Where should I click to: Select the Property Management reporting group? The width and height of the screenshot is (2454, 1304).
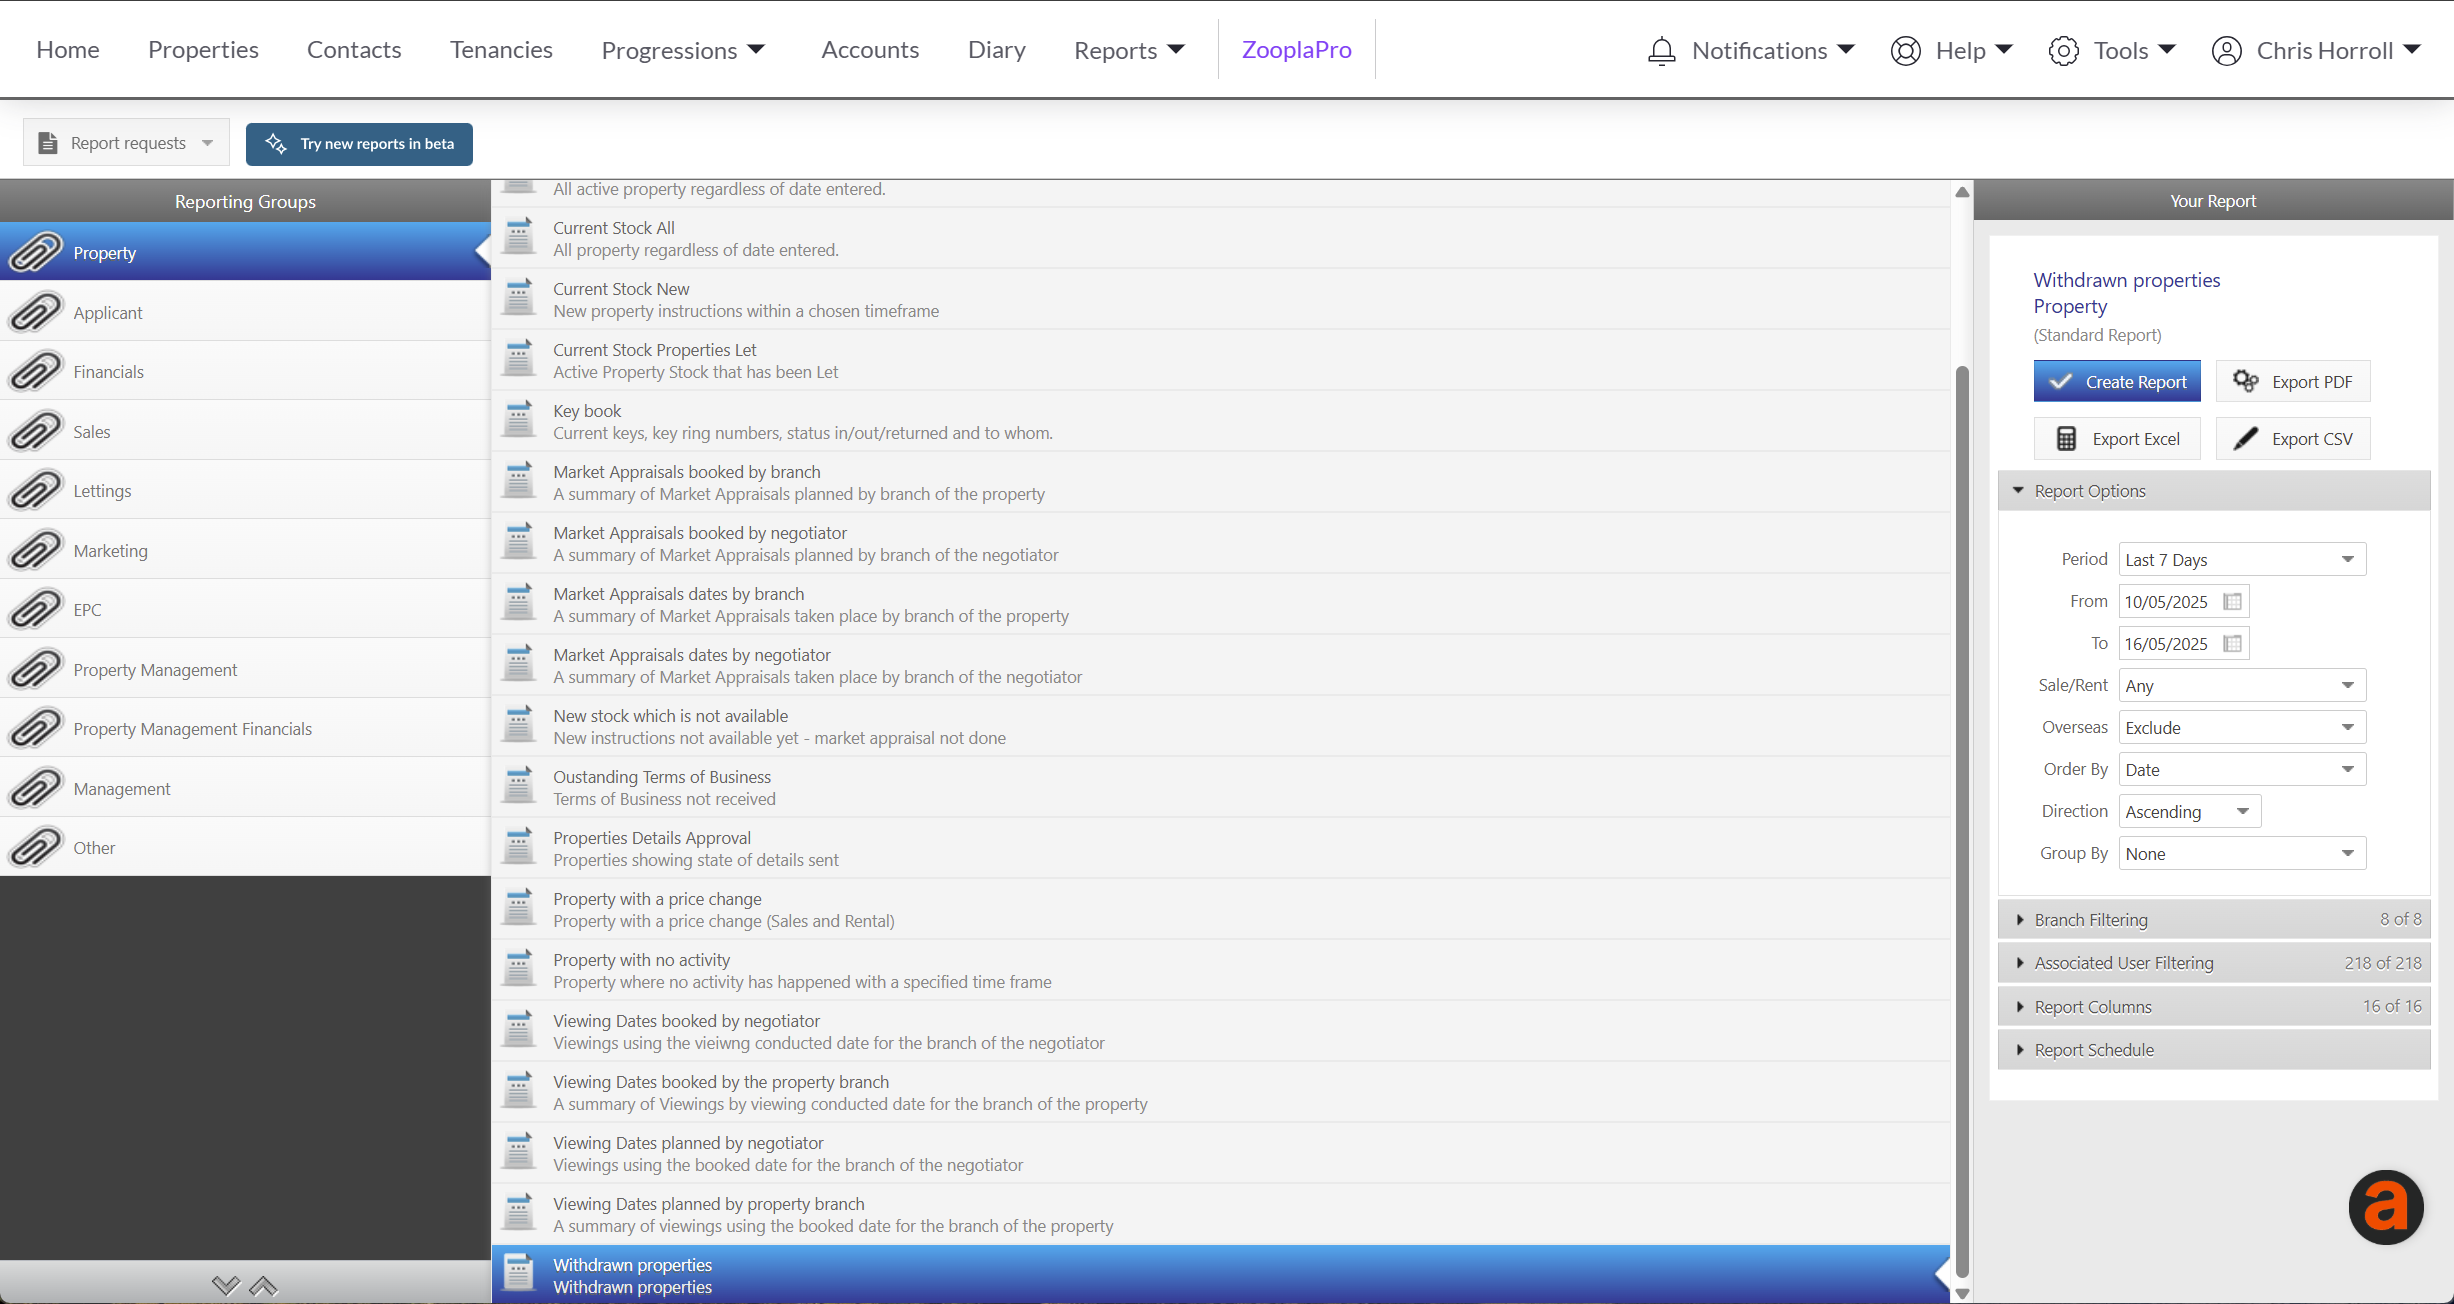tap(245, 669)
